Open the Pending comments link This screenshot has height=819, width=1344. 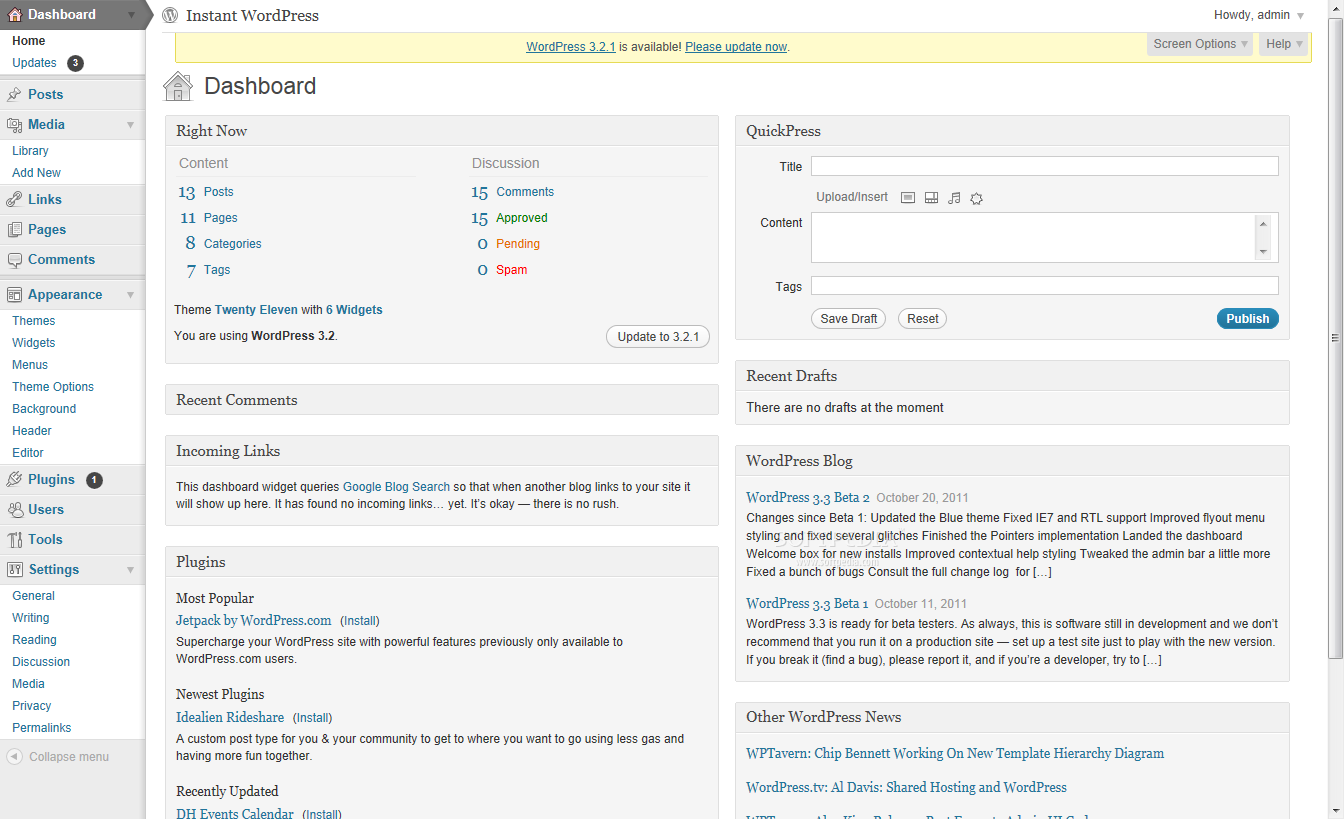click(x=518, y=244)
